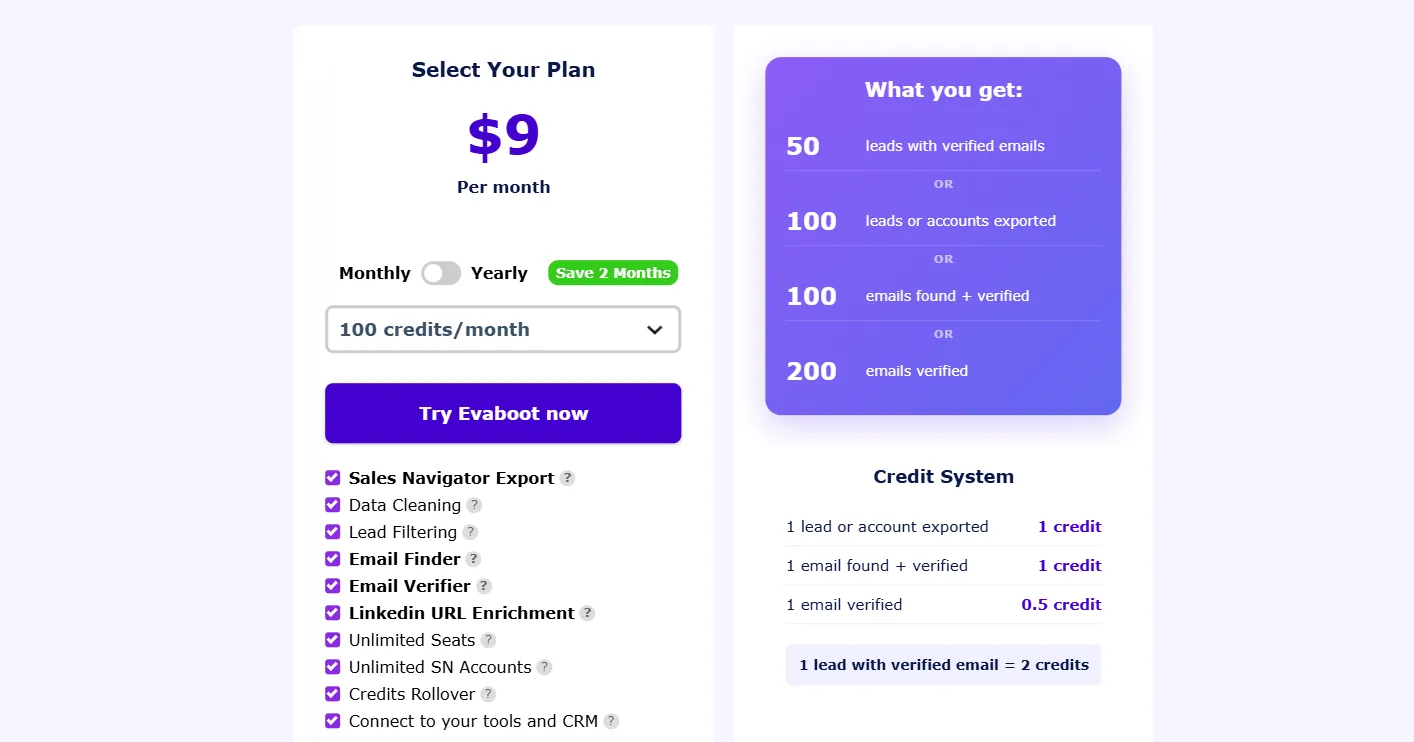The height and width of the screenshot is (742, 1414).
Task: Click question mark beside Lead Filtering
Action: (470, 532)
